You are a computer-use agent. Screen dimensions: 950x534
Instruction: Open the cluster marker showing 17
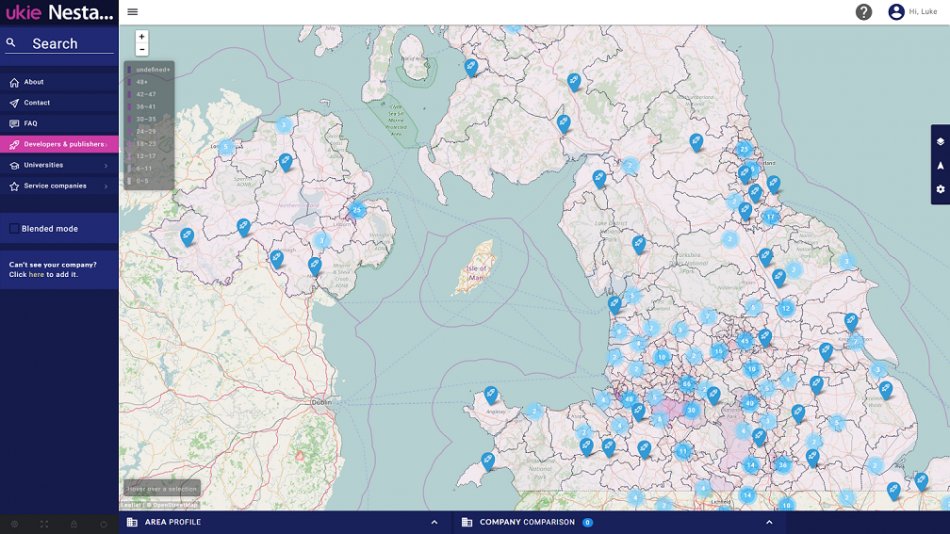[x=770, y=216]
